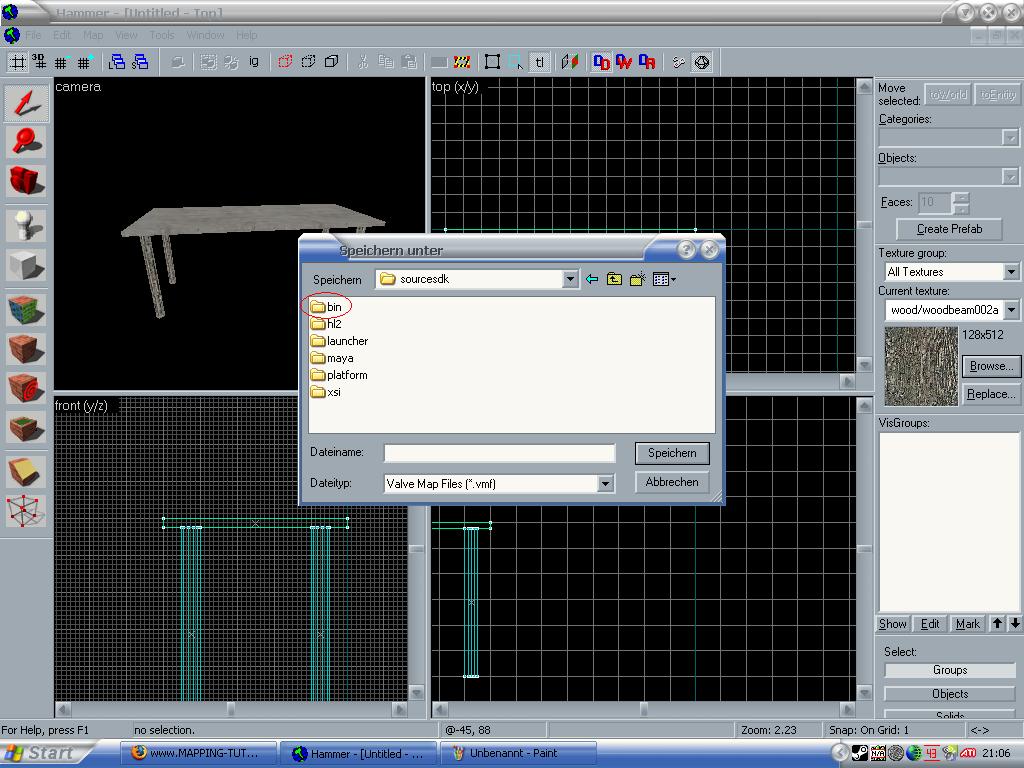The height and width of the screenshot is (768, 1024).
Task: Activate the Clipping tool sliced cube
Action: pos(26,472)
